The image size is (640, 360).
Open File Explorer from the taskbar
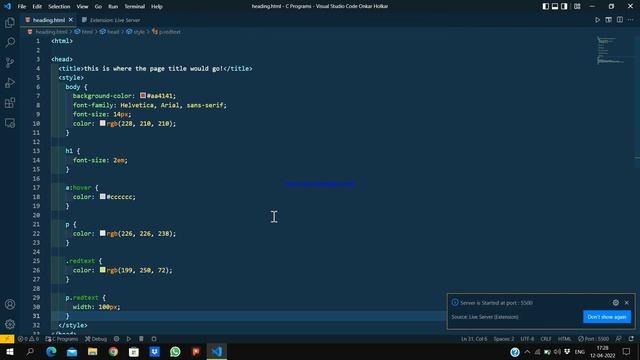click(x=93, y=351)
